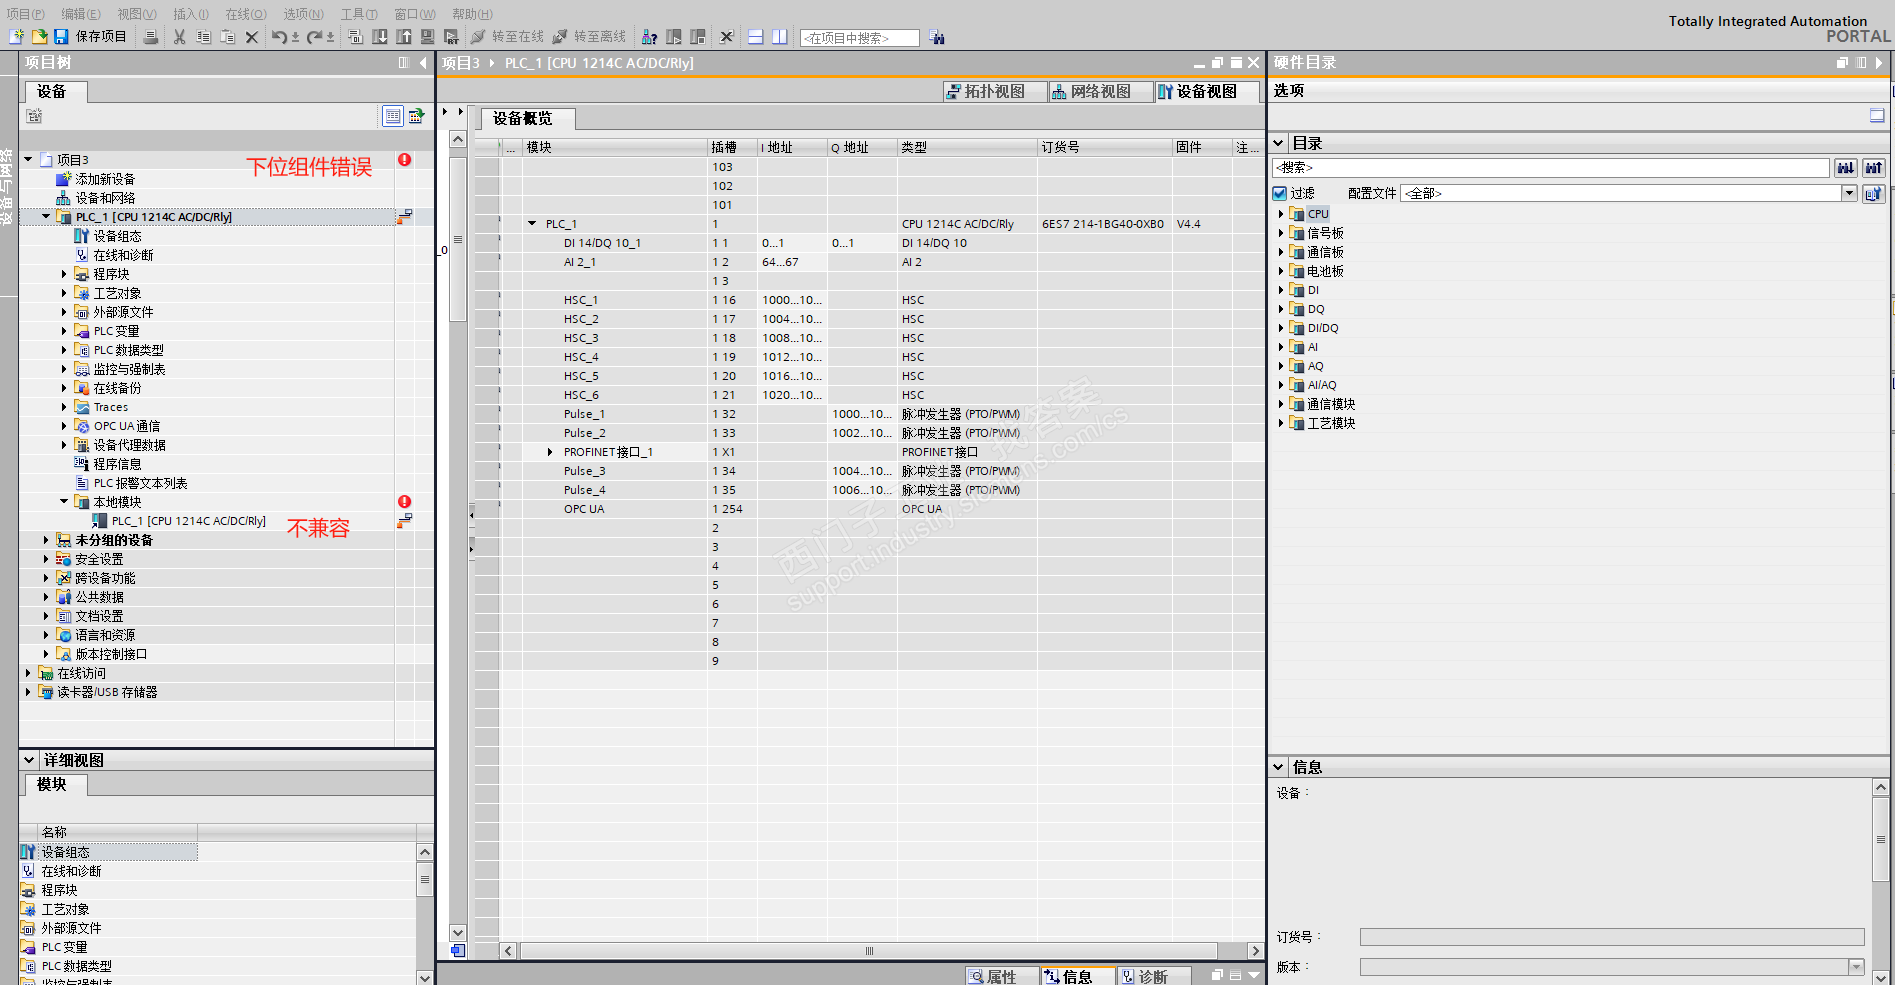Viewport: 1895px width, 985px height.
Task: Expand the 通信模块 catalog folder
Action: (1281, 404)
